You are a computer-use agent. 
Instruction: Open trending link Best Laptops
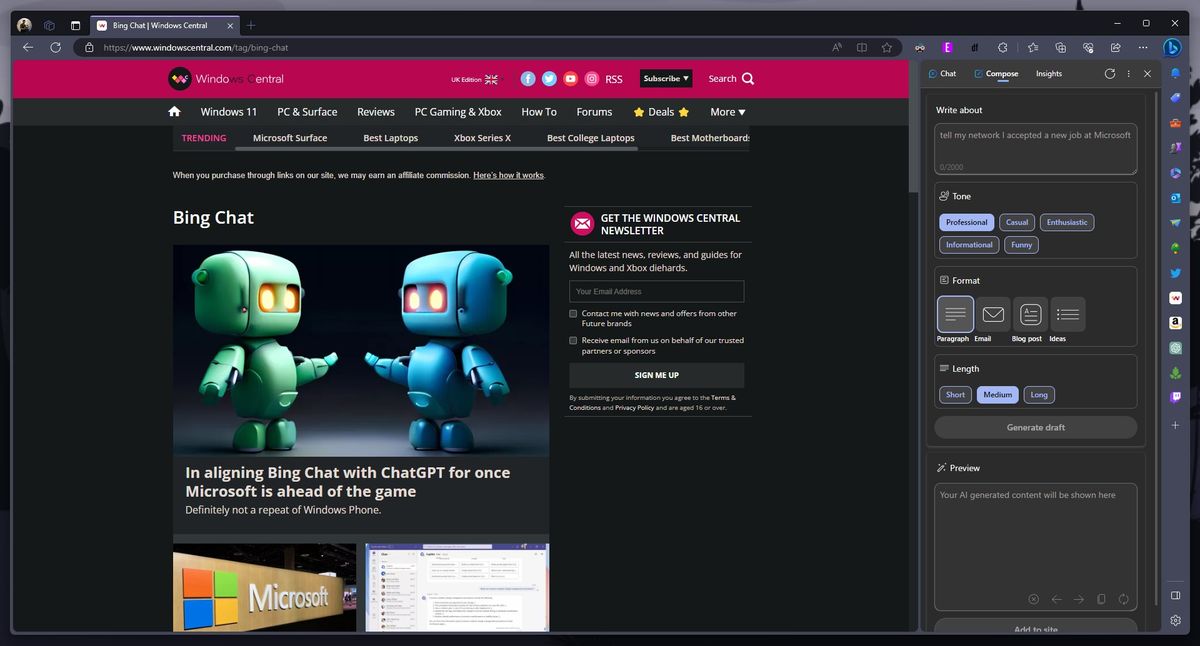[x=391, y=138]
